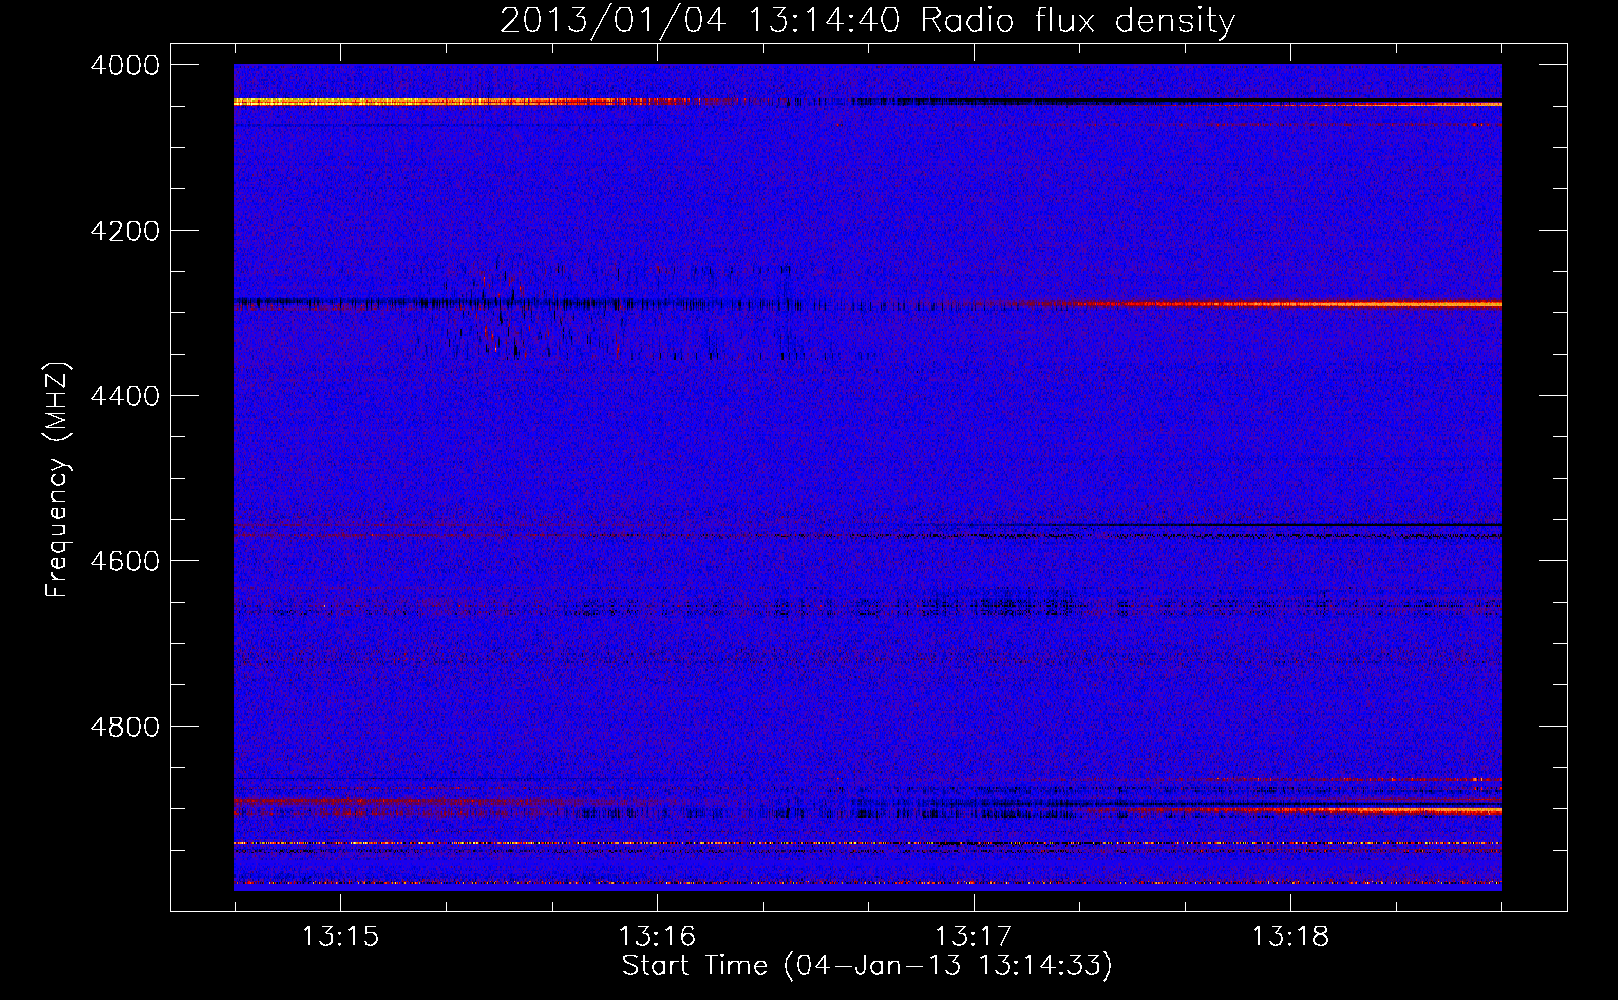Click the plot title "2013/01/04 13:14:40 Radio flux density"
The image size is (1618, 1000).
(x=867, y=21)
